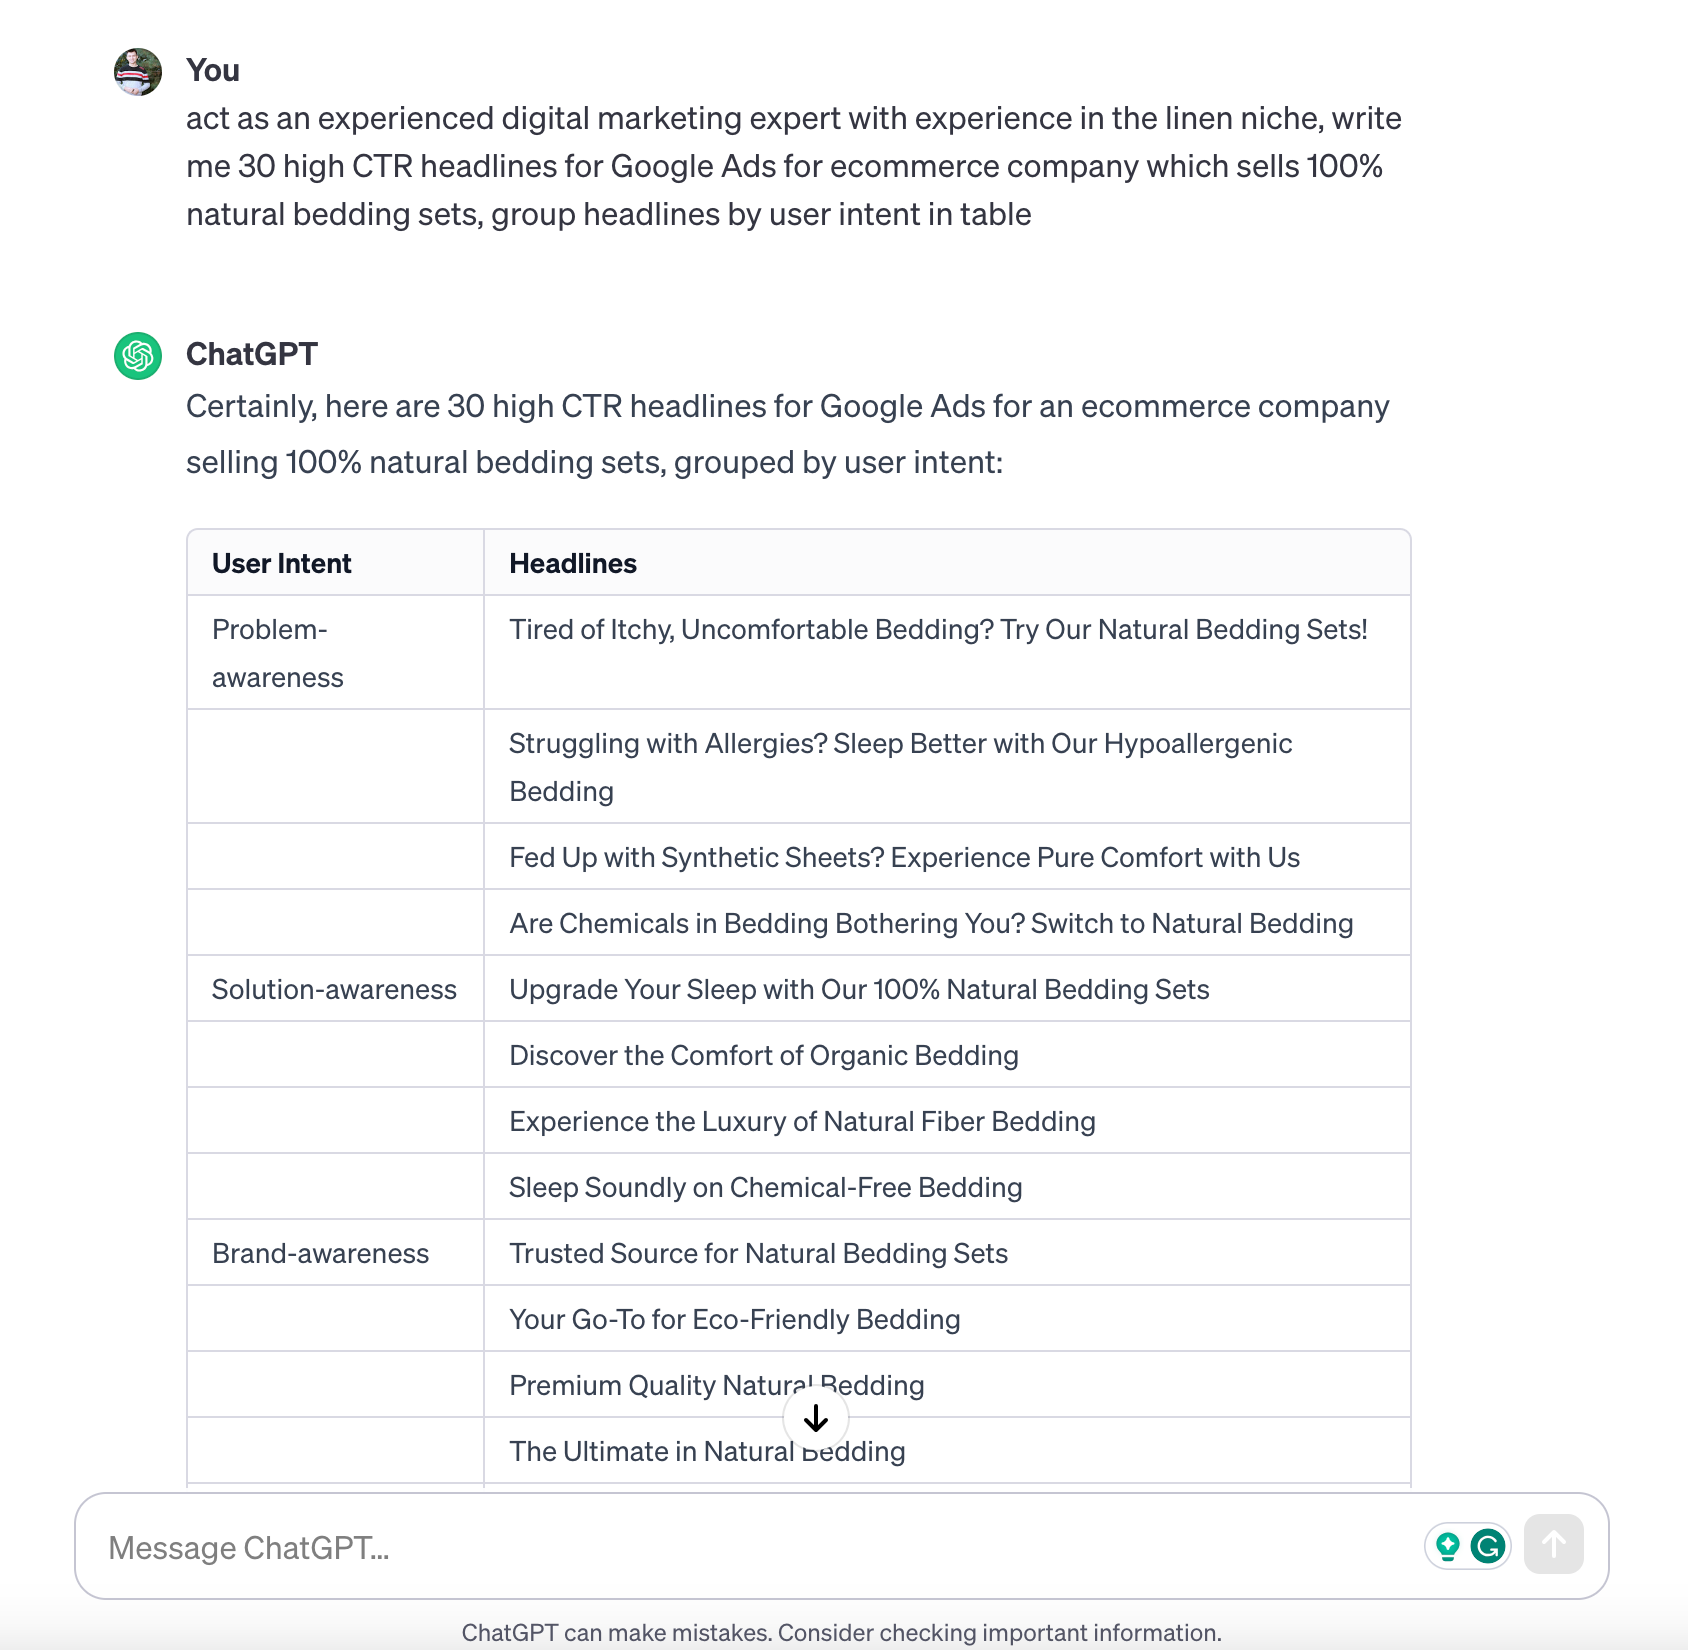Viewport: 1688px width, 1650px height.
Task: Click the Grammarly G icon
Action: (1488, 1547)
